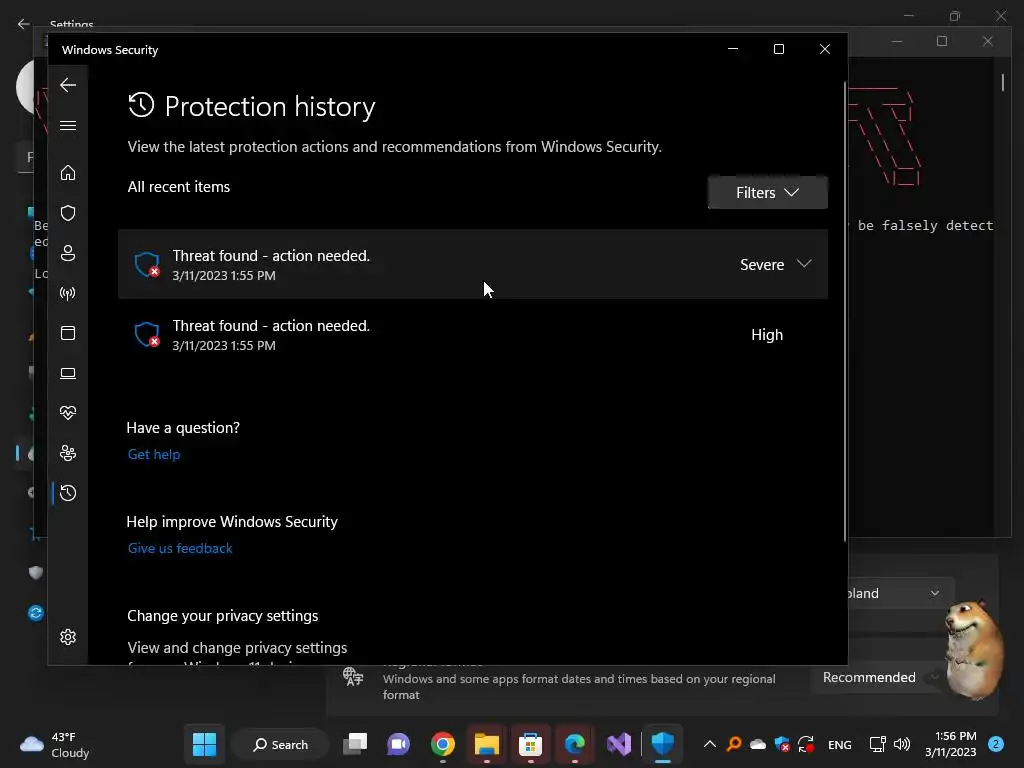The image size is (1024, 768).
Task: Open the Chat app on taskbar
Action: 398,744
